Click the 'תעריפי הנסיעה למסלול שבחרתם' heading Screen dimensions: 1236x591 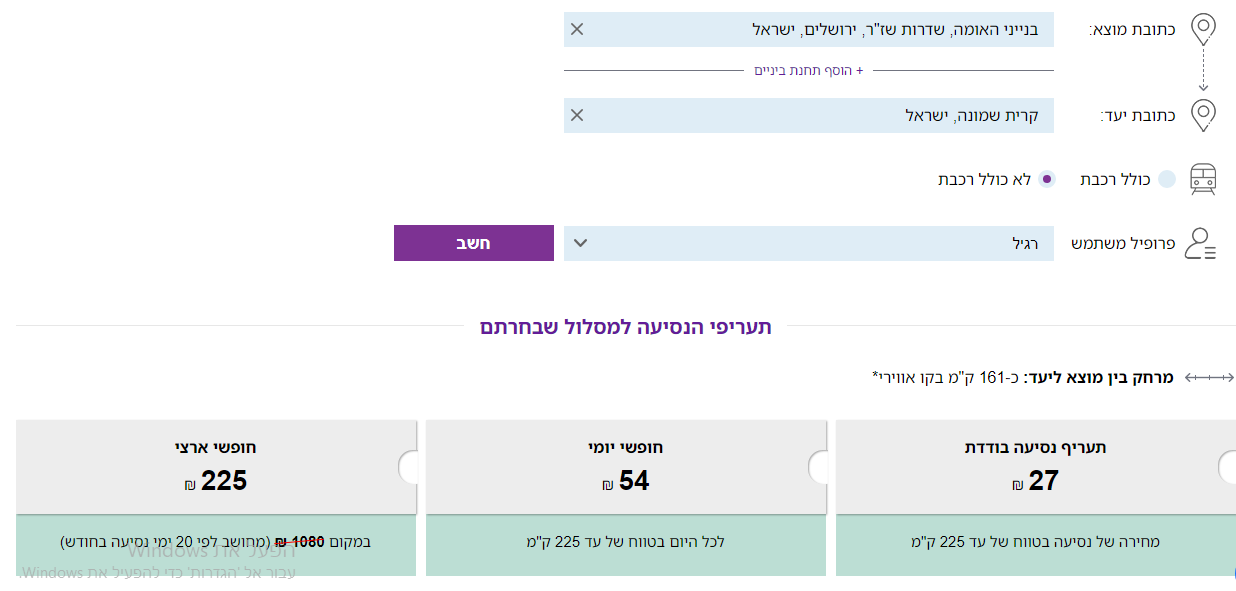click(626, 327)
